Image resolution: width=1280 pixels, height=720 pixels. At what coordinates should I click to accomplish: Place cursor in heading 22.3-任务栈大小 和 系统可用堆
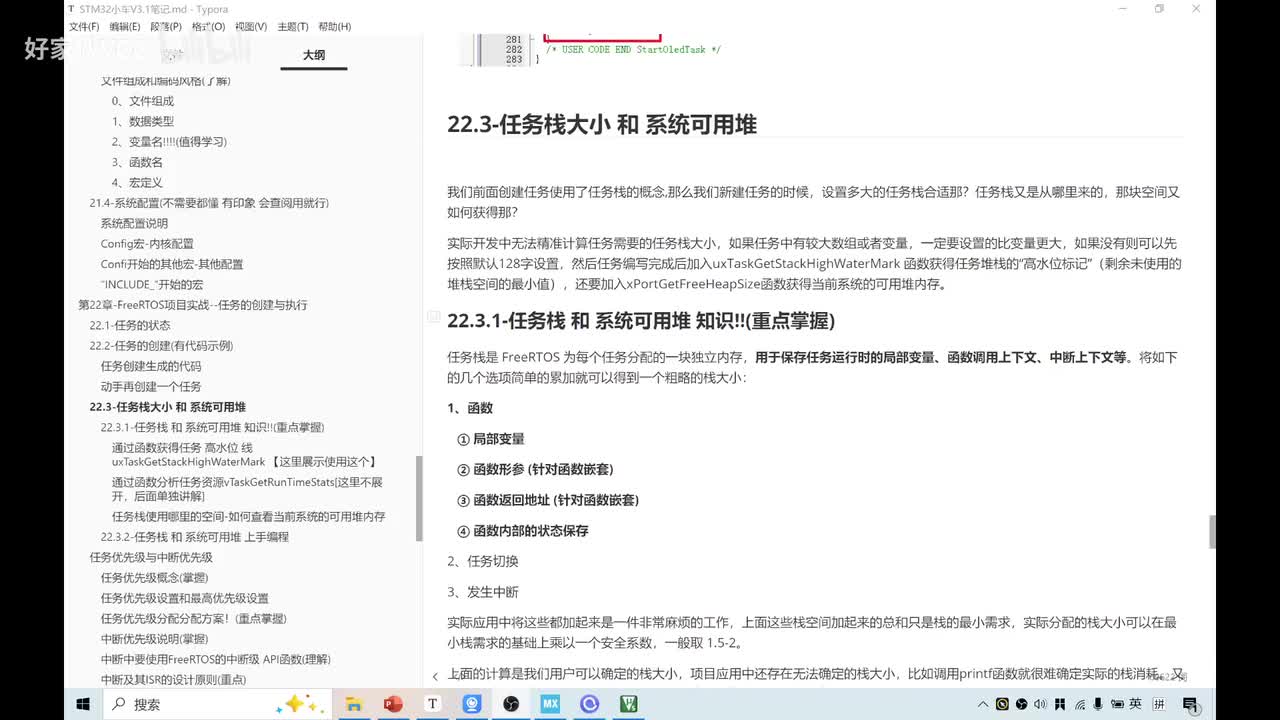point(602,124)
